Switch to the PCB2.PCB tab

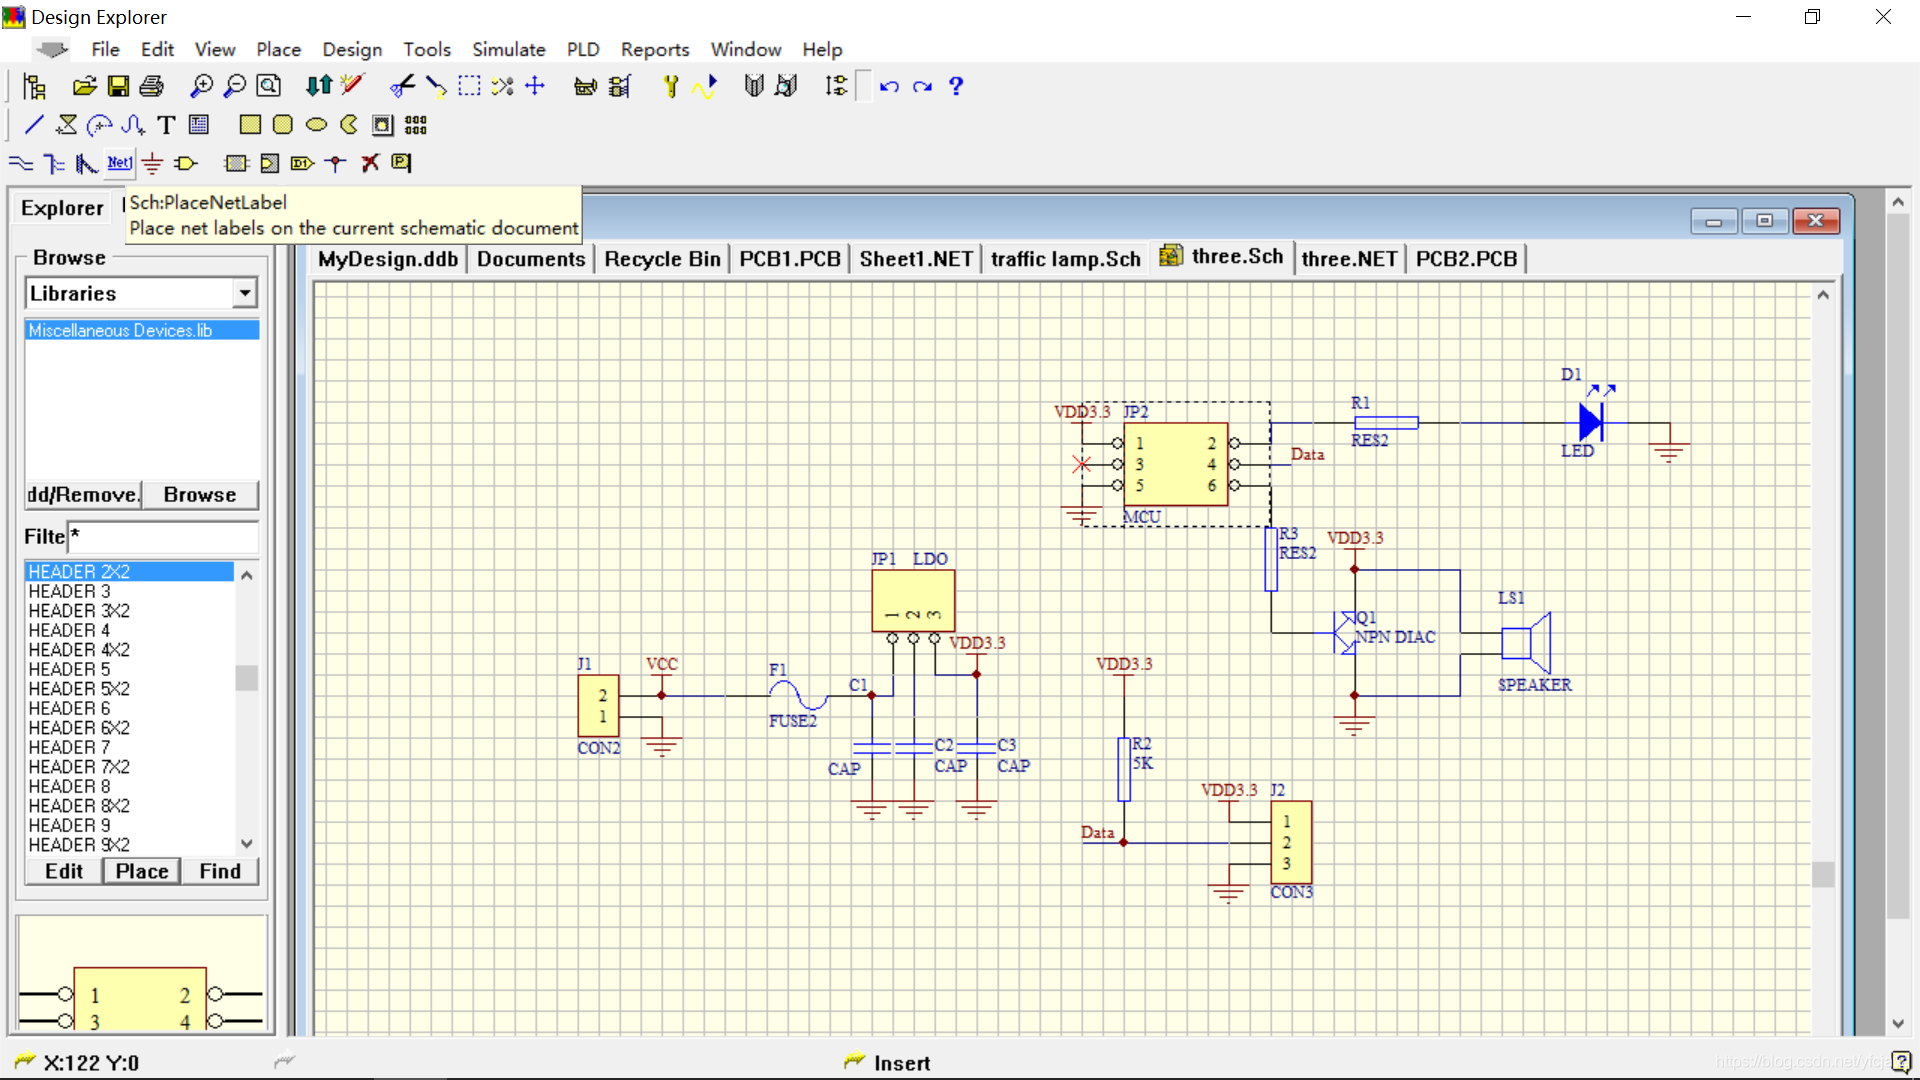click(x=1466, y=259)
